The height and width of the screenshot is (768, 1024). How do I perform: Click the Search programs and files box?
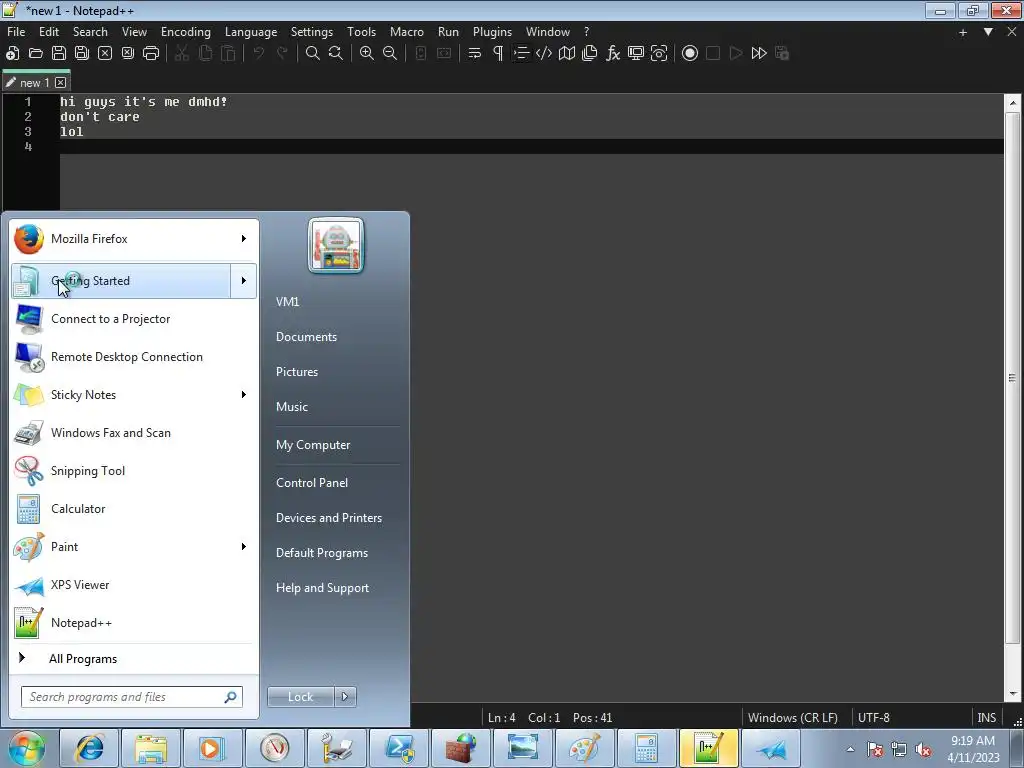131,697
